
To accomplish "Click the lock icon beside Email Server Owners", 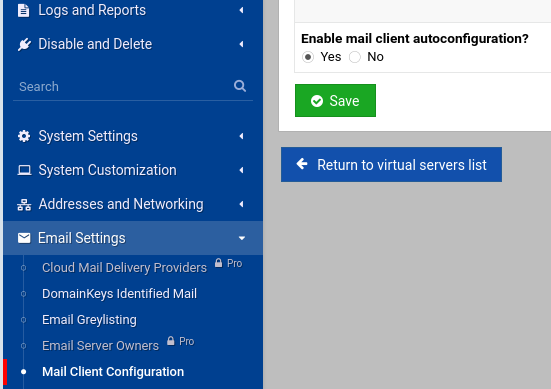I will [171, 341].
